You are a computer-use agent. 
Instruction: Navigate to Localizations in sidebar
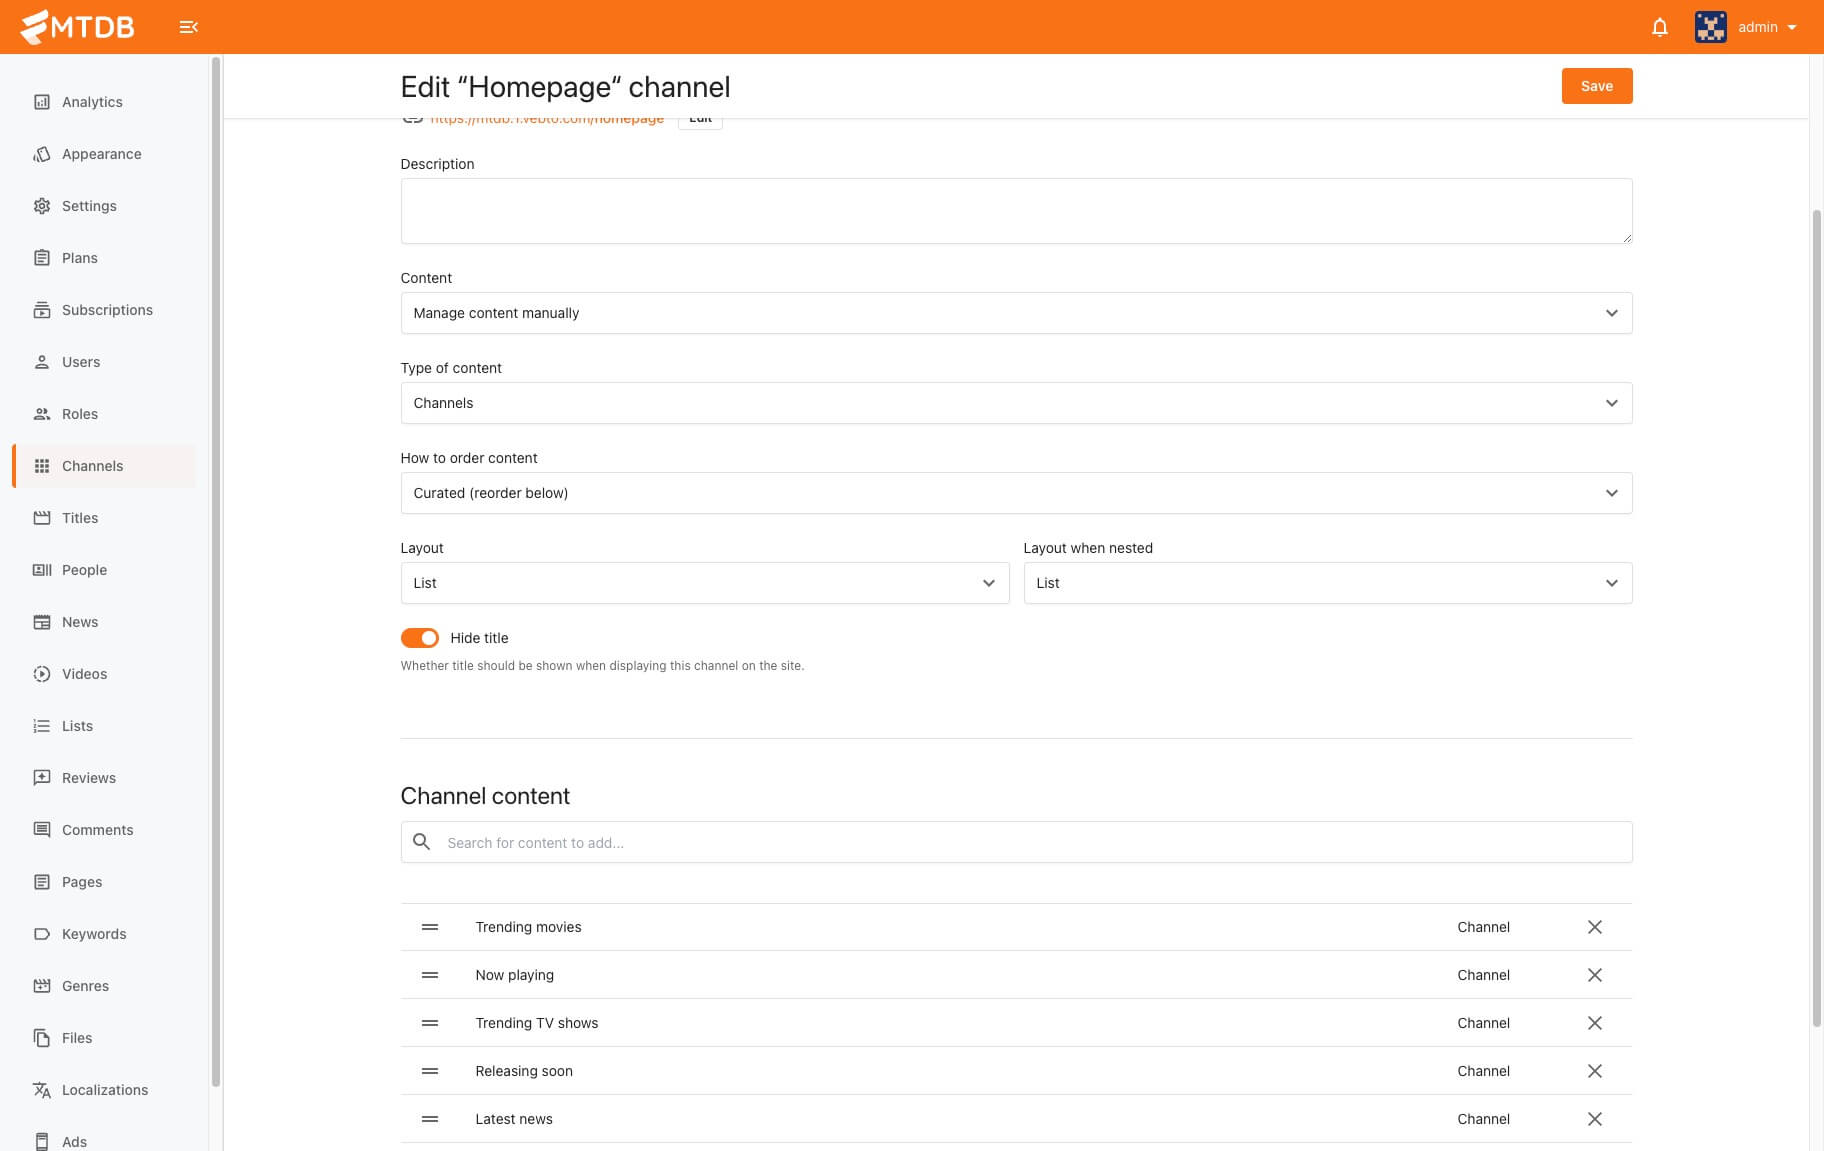coord(104,1090)
